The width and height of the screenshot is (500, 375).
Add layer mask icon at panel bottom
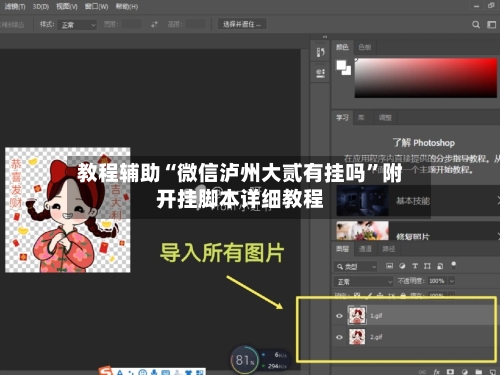(450, 372)
